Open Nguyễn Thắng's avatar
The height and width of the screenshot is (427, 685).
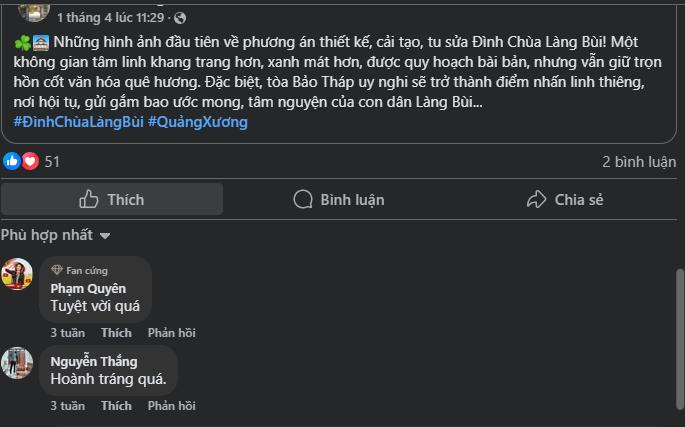tap(17, 362)
